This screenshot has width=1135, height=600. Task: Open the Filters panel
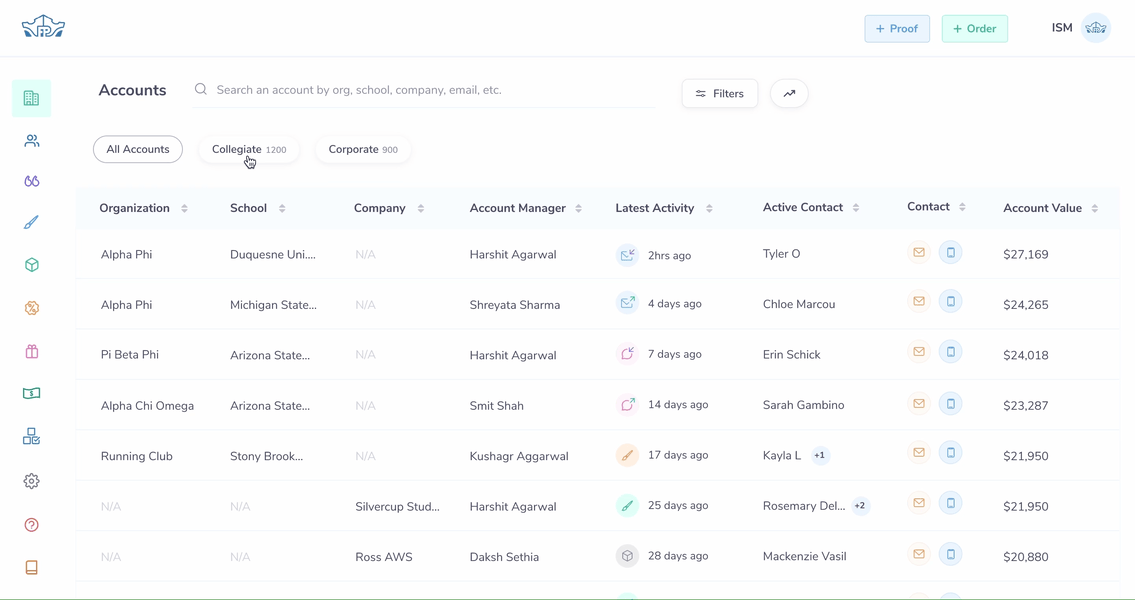[720, 93]
